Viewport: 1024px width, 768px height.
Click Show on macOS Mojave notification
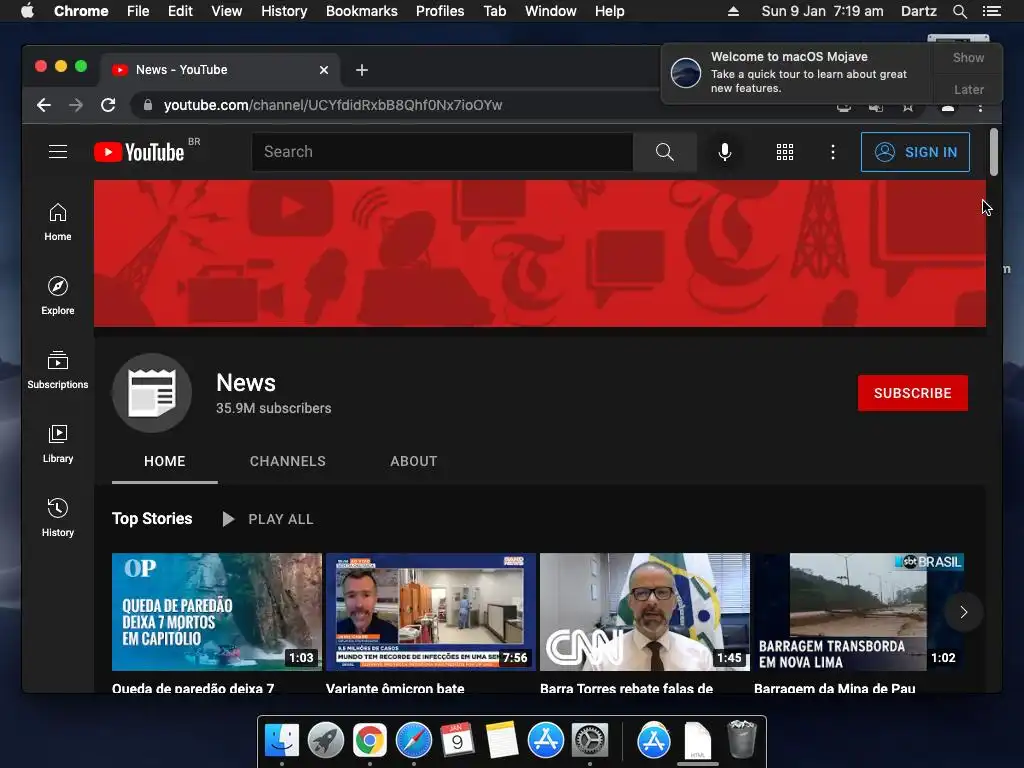968,57
